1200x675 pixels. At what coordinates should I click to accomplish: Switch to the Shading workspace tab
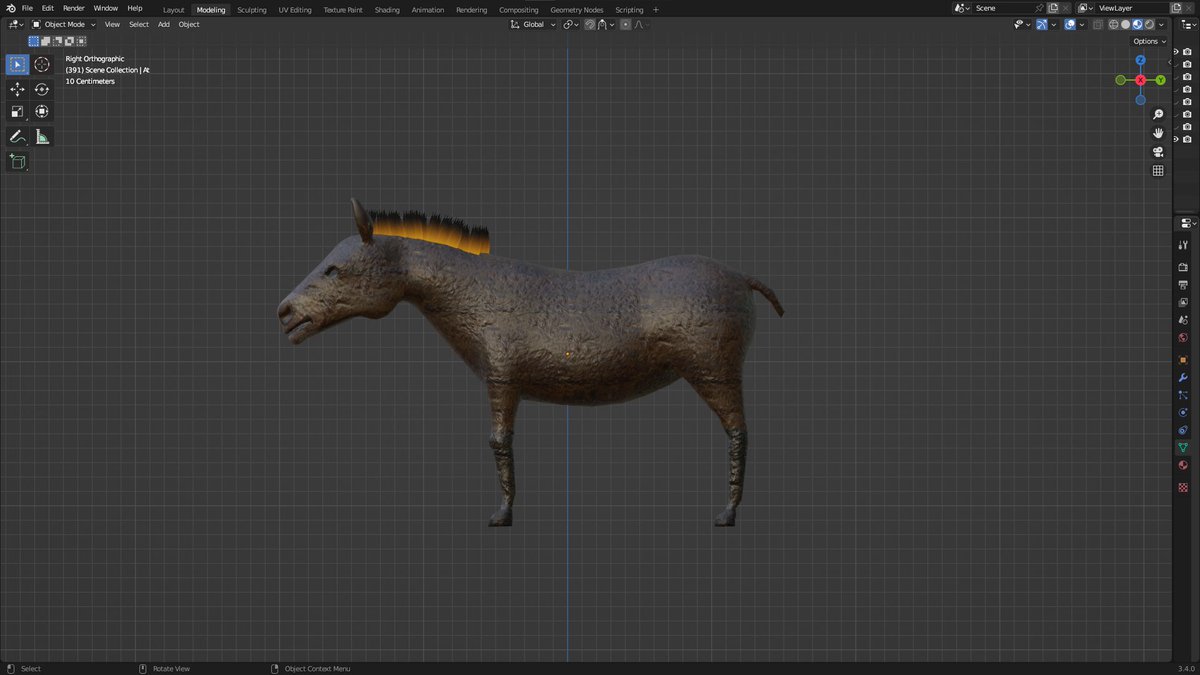(387, 10)
